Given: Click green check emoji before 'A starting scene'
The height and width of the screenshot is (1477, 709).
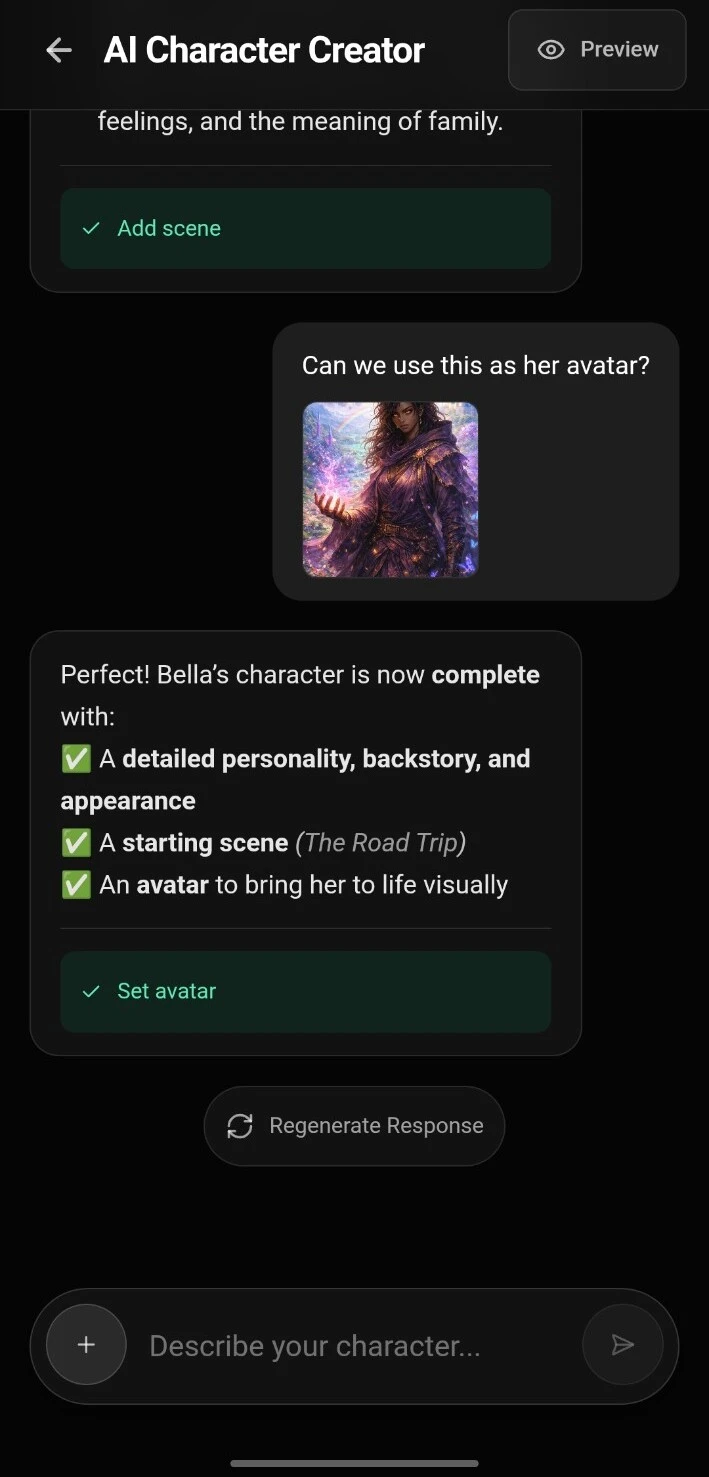Looking at the screenshot, I should (x=76, y=843).
